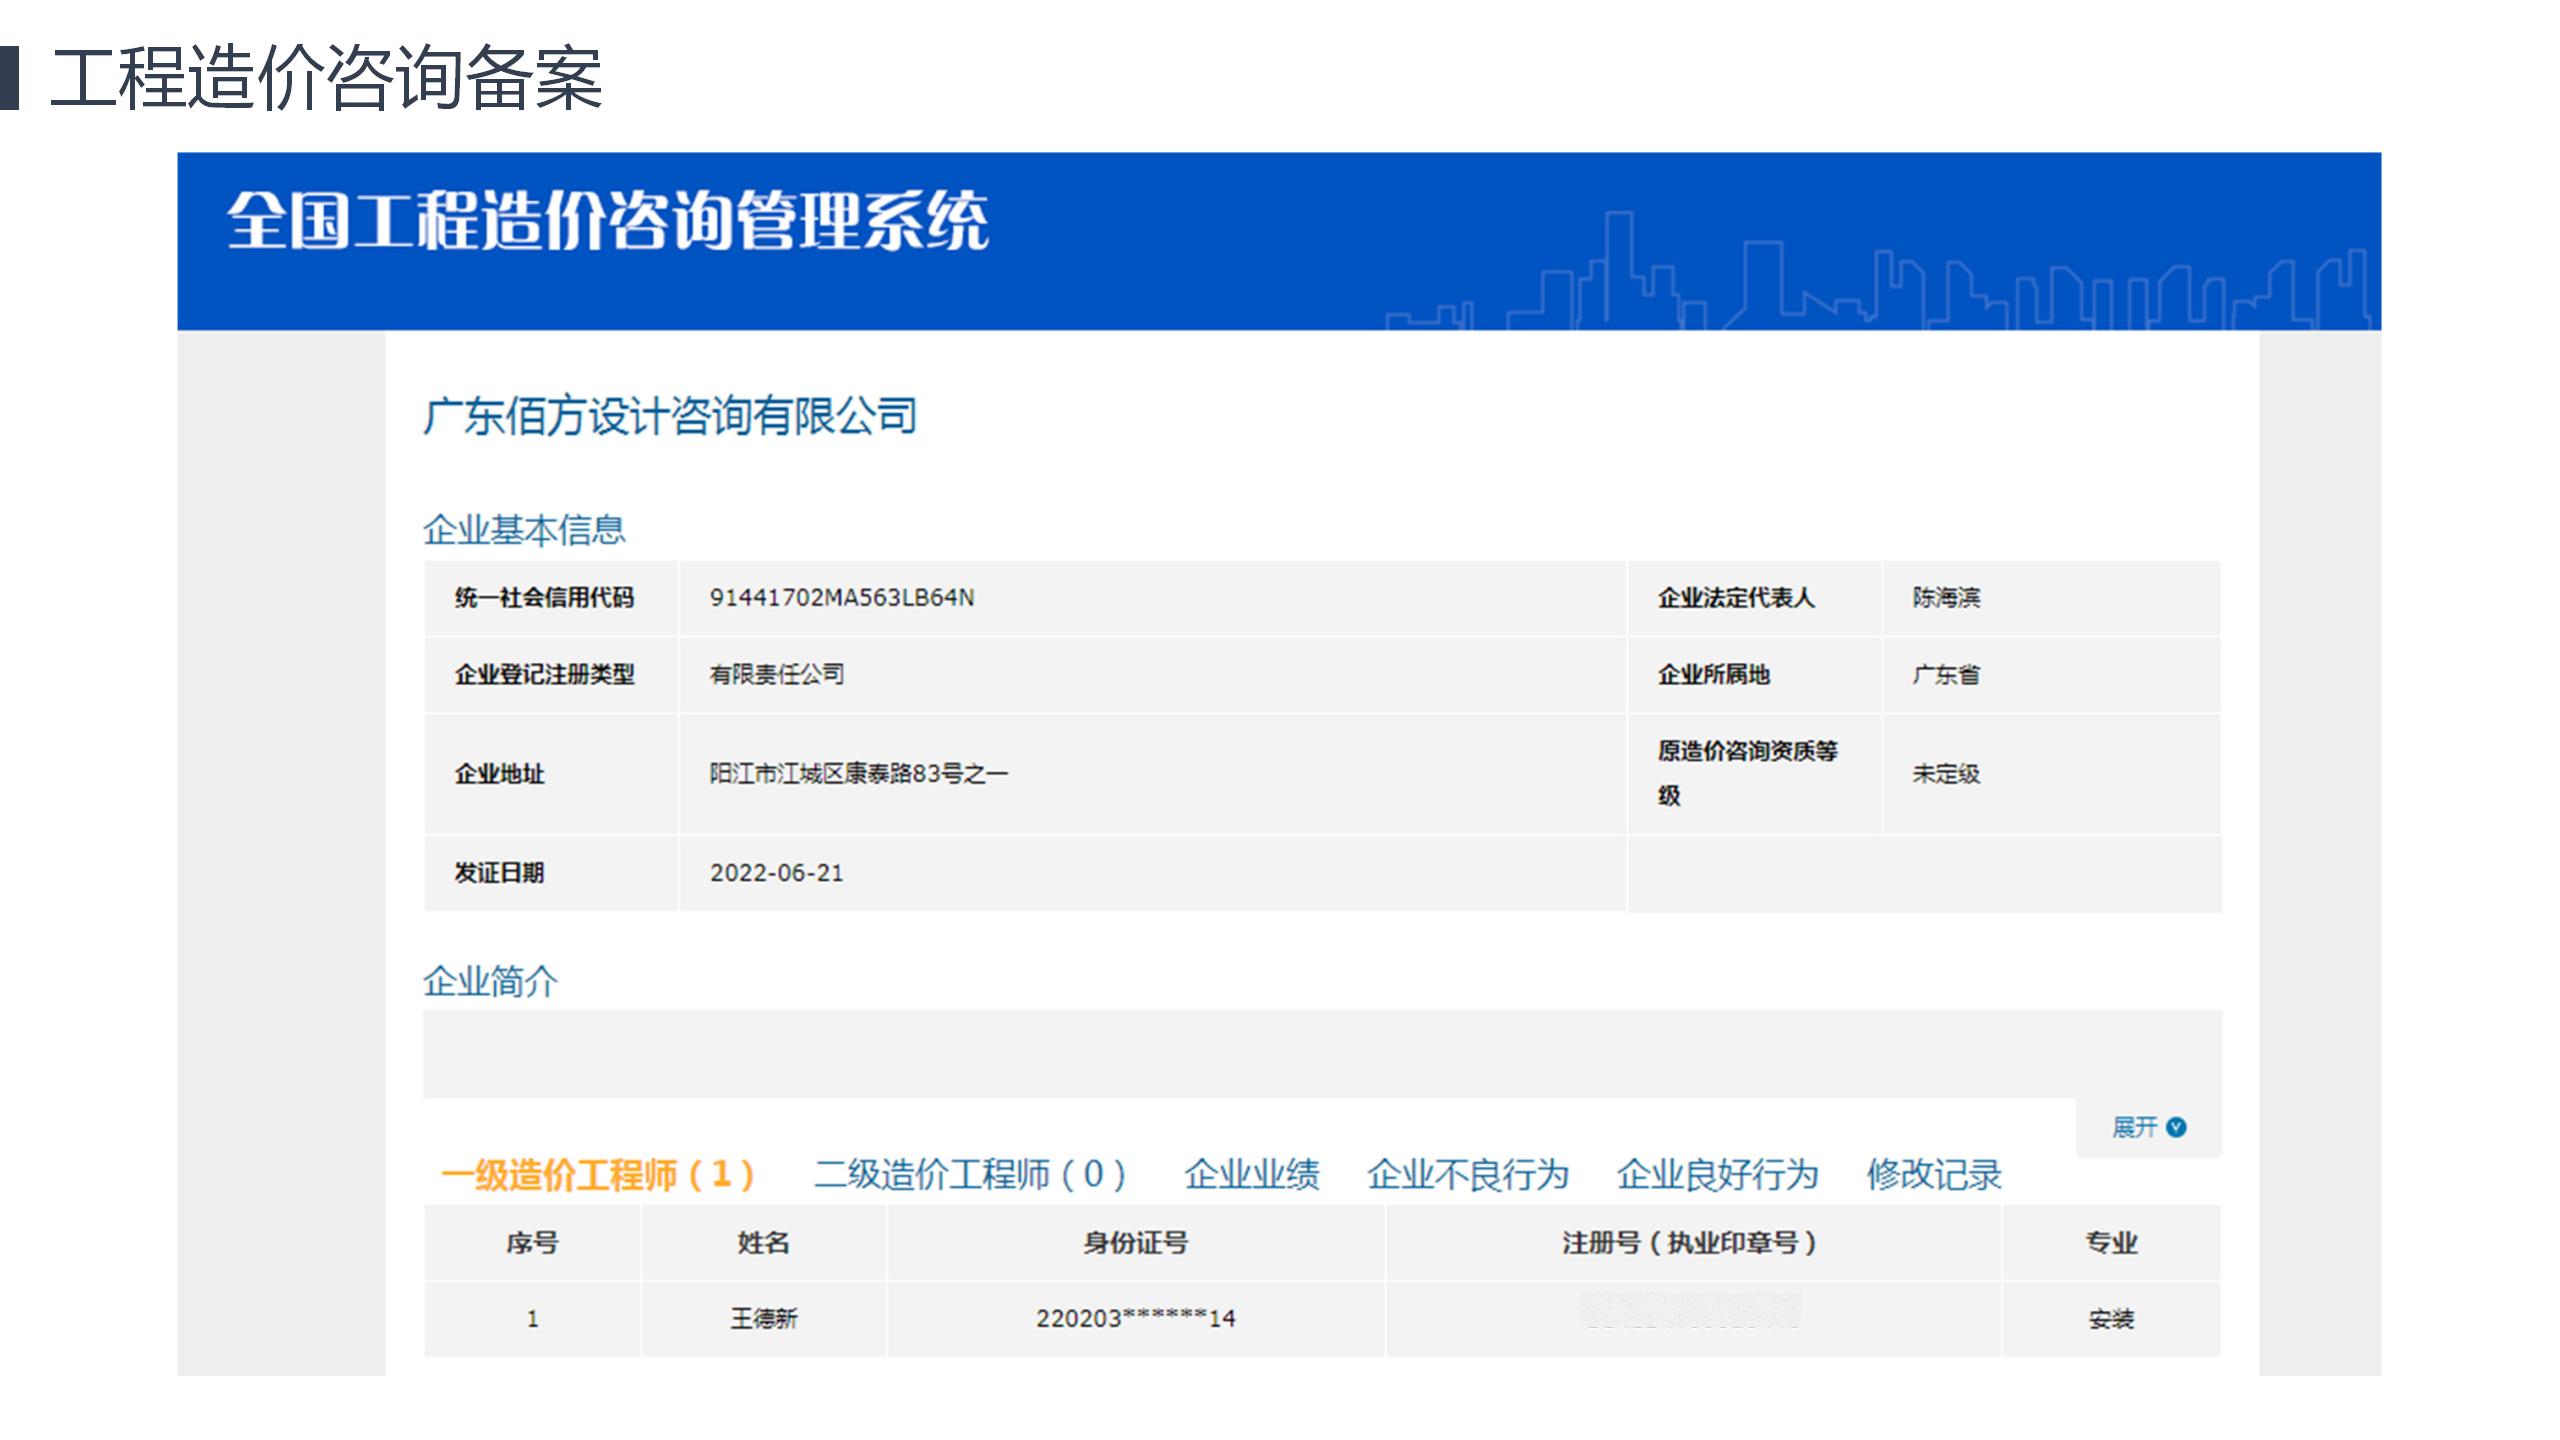
Task: Click the 企业地址 label
Action: point(500,773)
